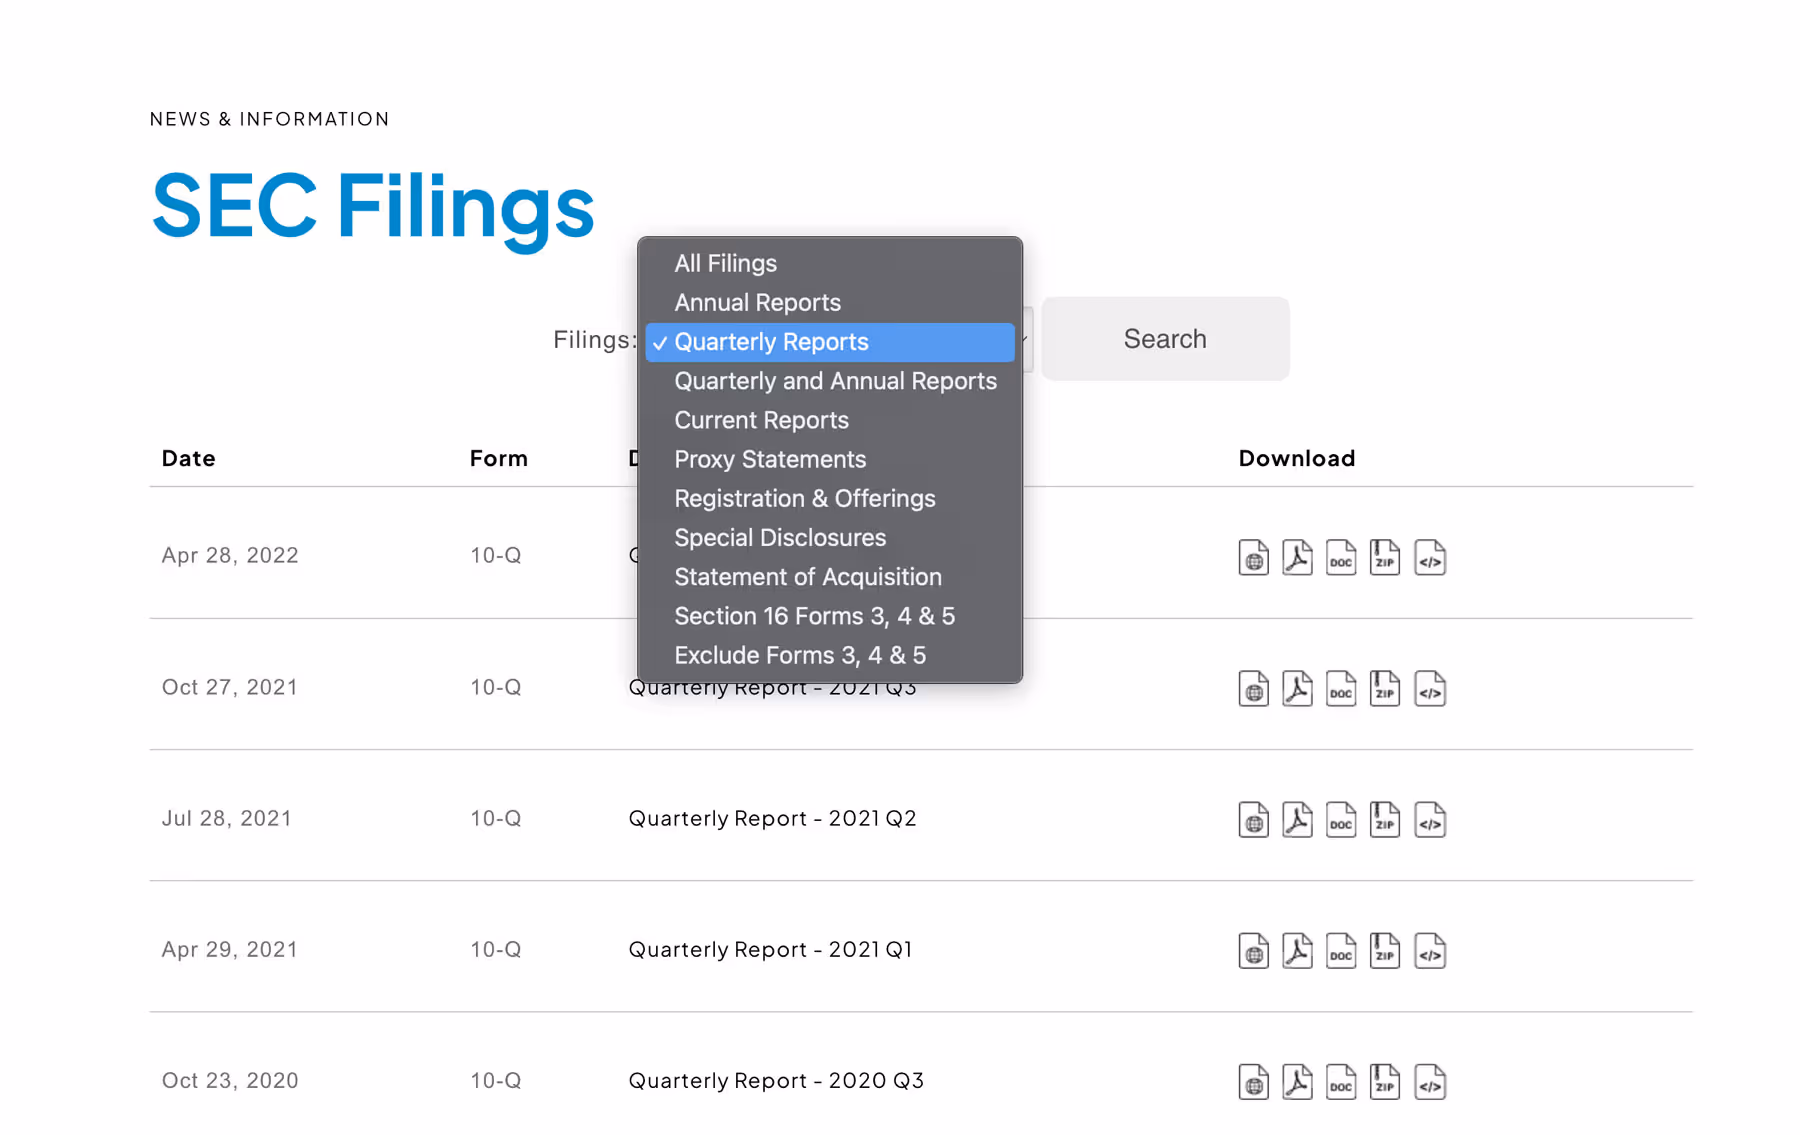Click 10-Q form cell for Apr 28, 2022

[x=496, y=555]
